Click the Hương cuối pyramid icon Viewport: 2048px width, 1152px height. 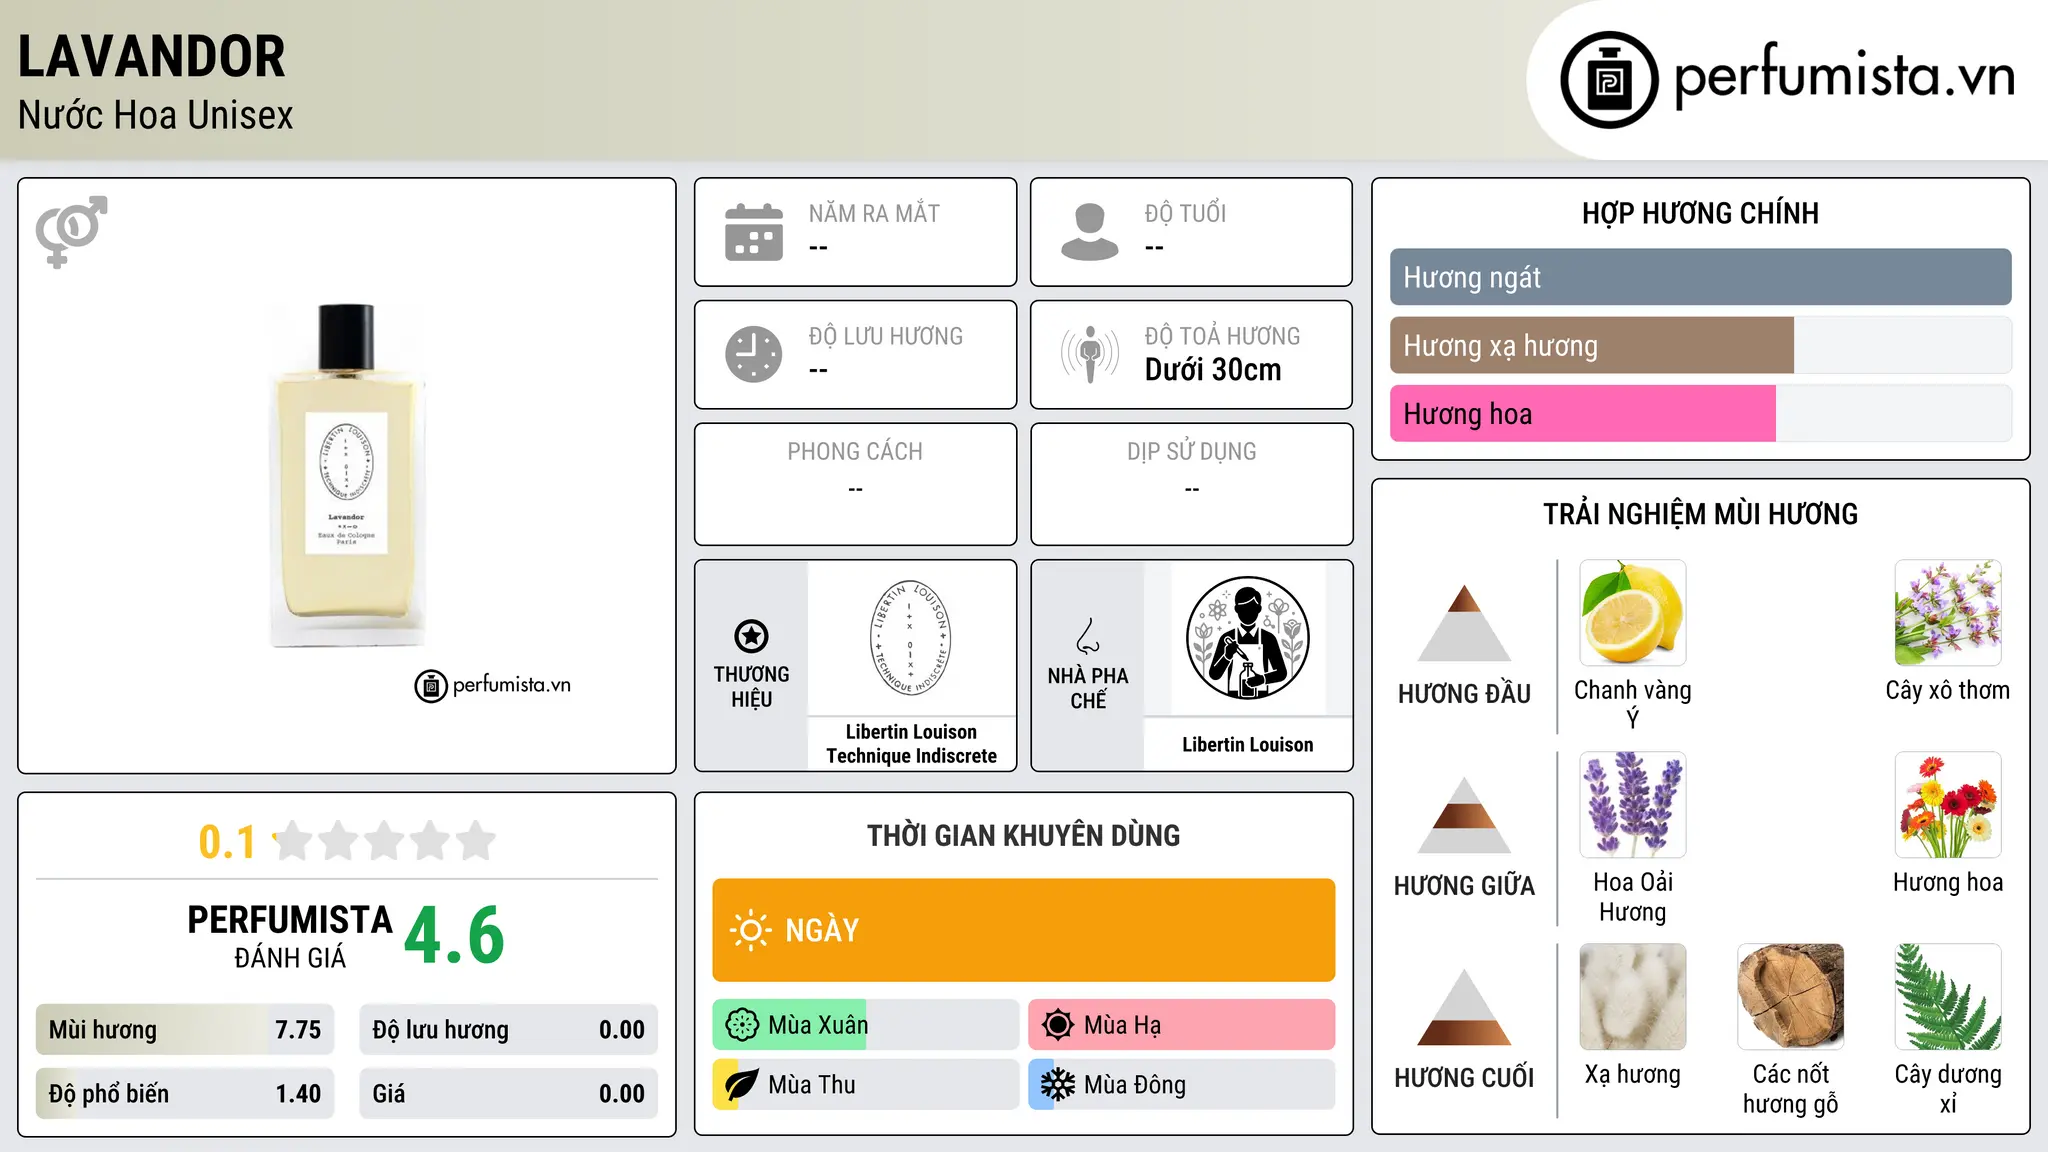tap(1464, 1007)
